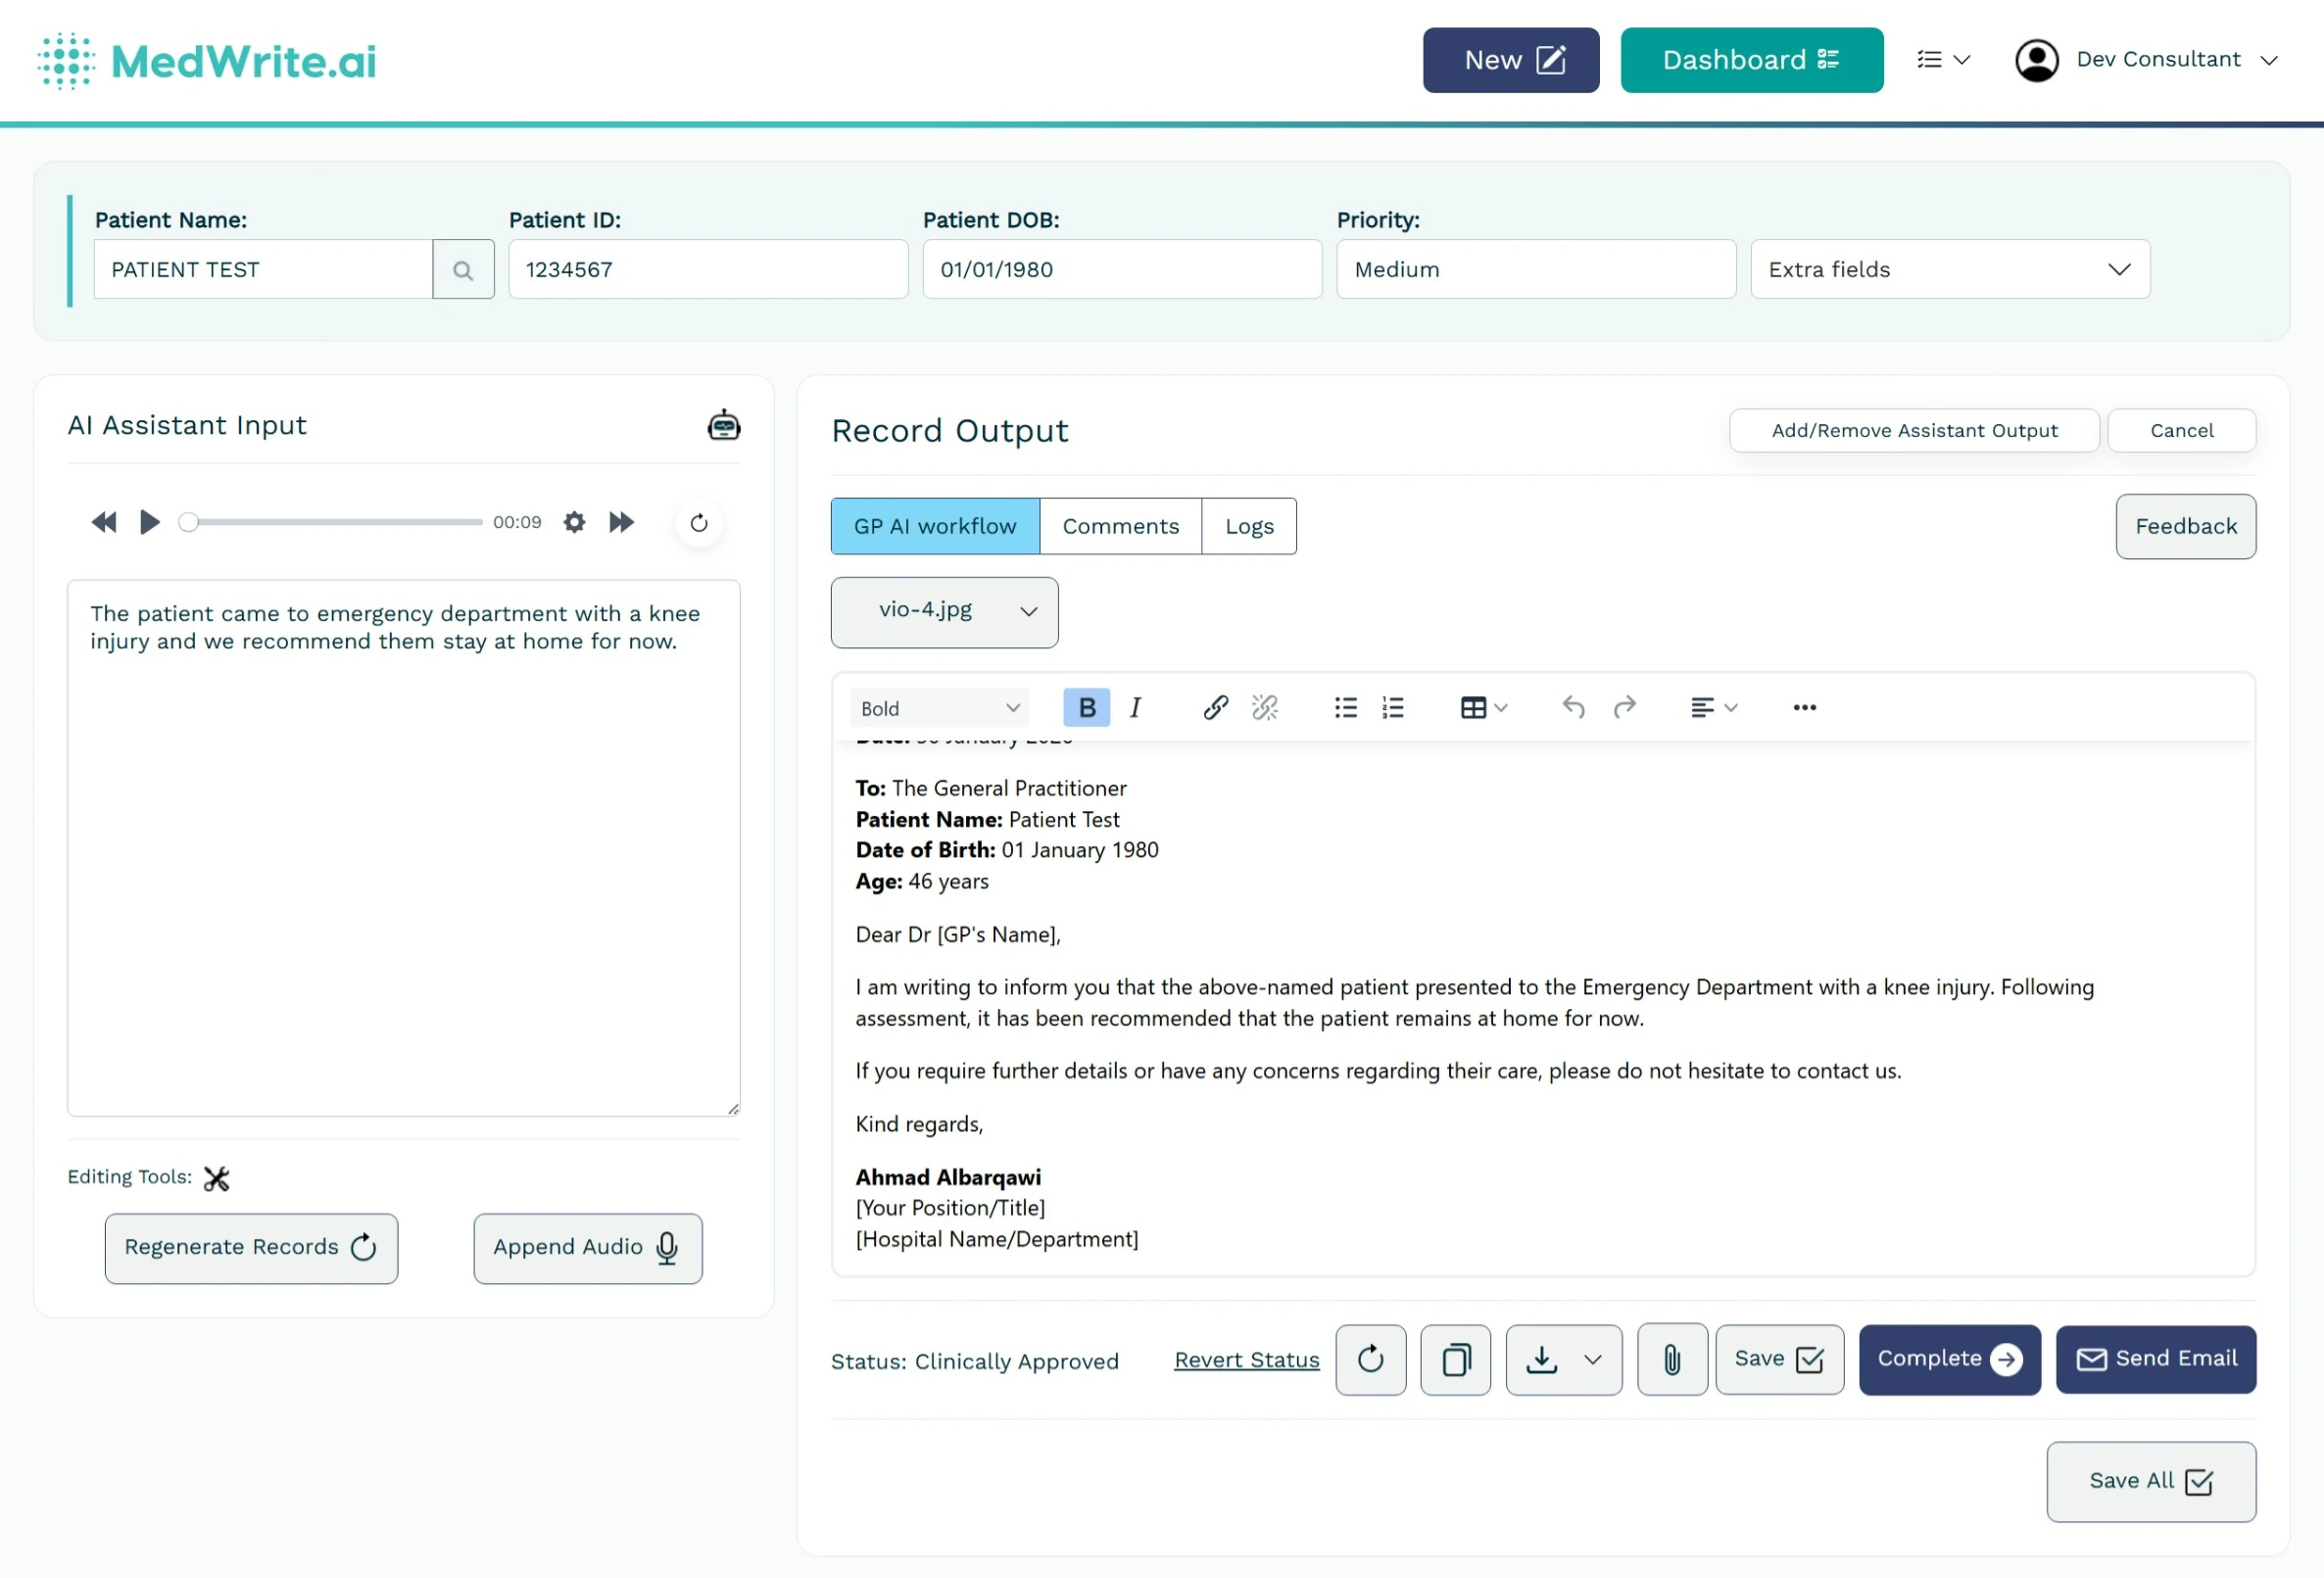Toggle bold formatting in the editor

[x=1086, y=707]
